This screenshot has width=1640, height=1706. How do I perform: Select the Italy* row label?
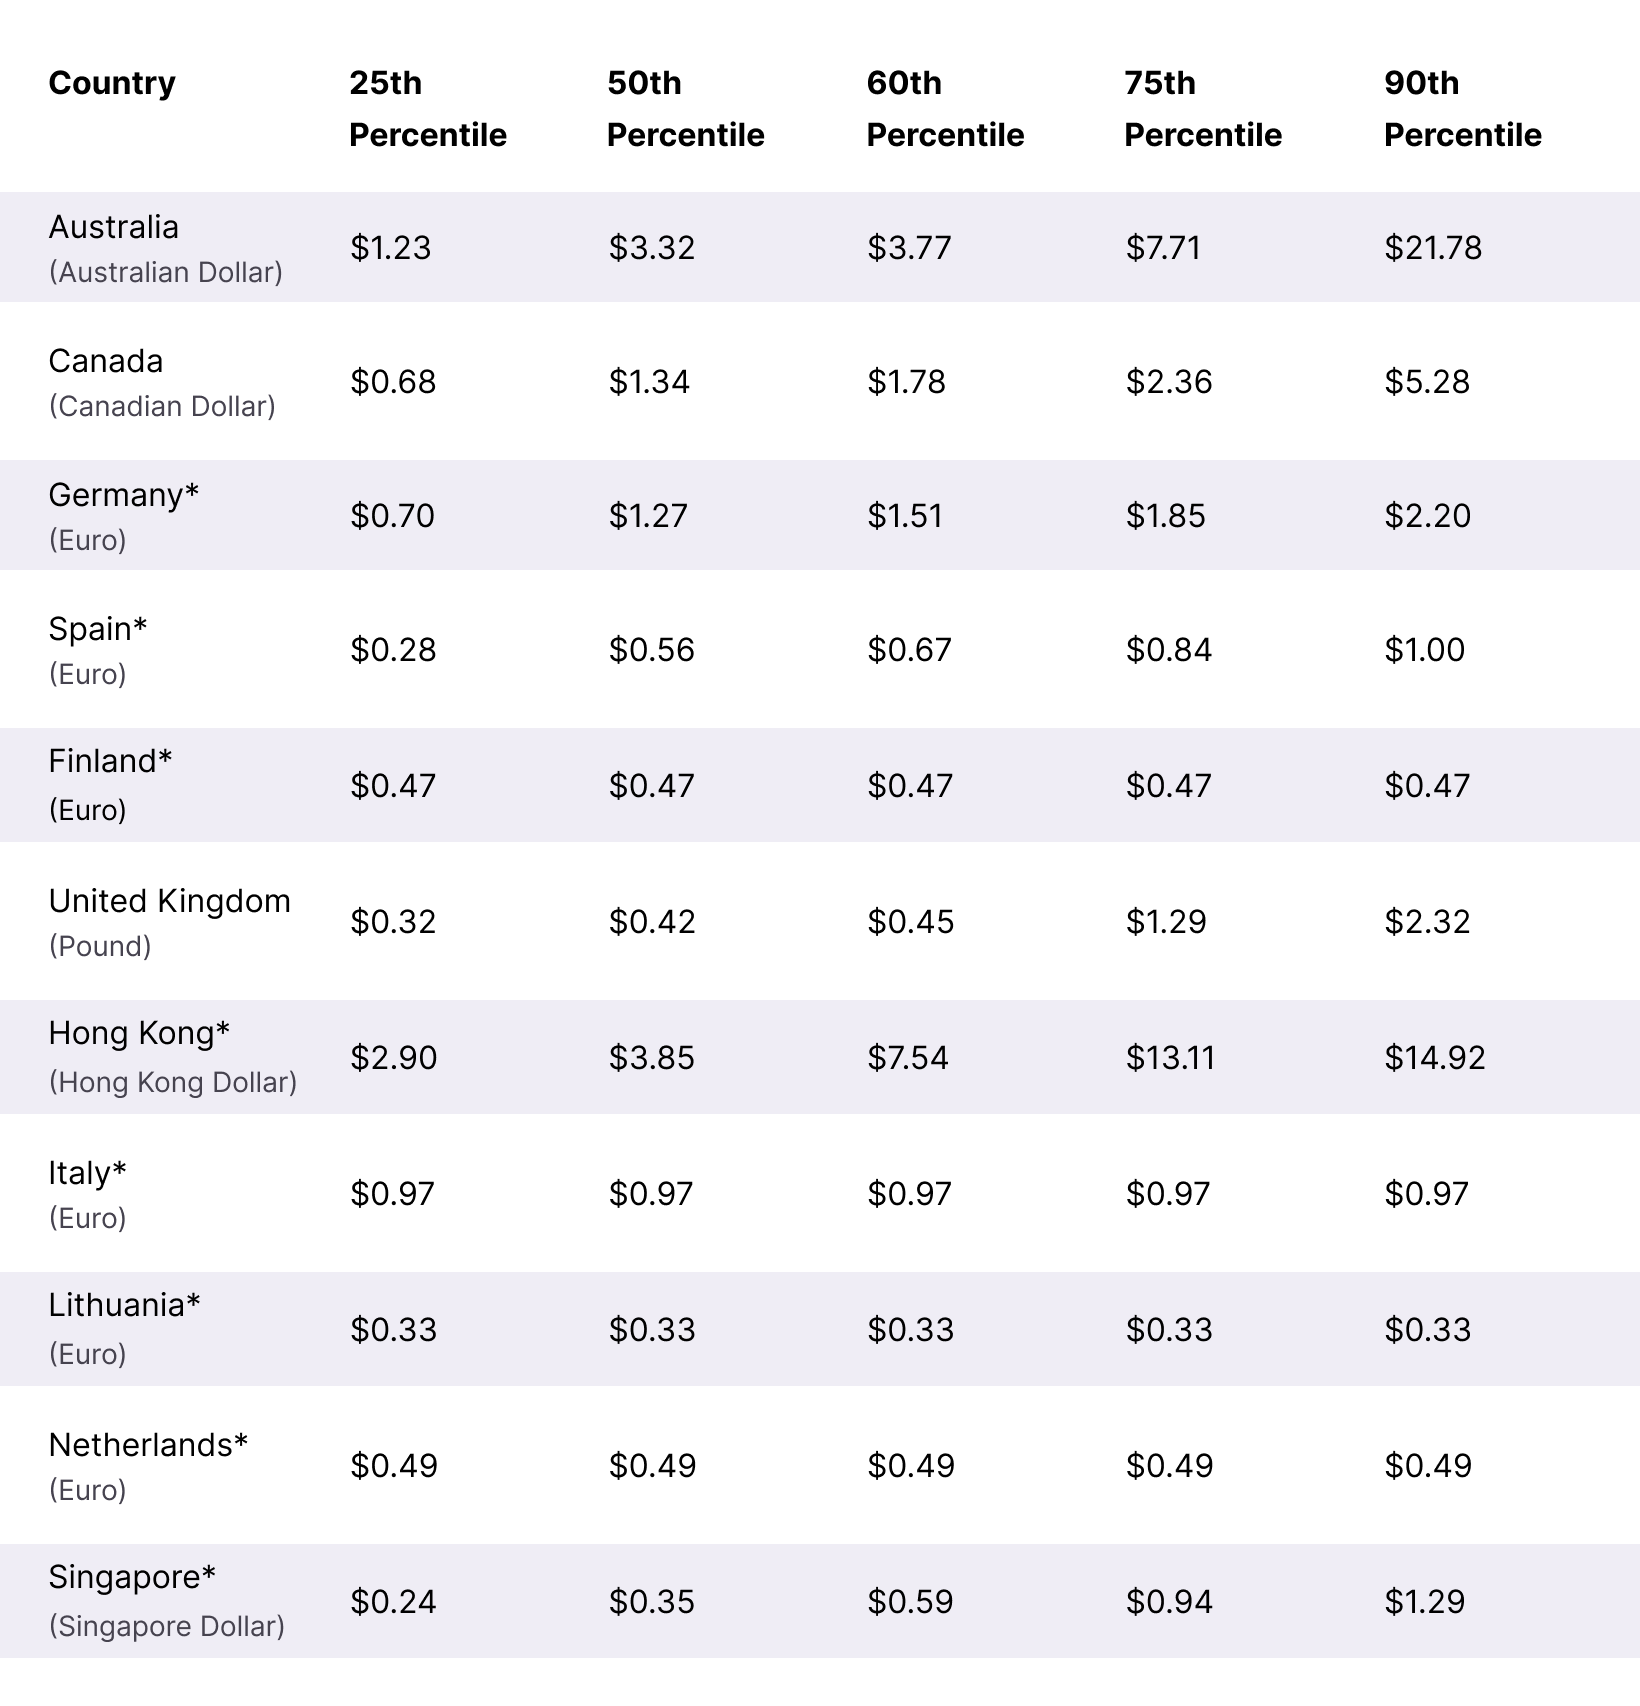point(88,1173)
